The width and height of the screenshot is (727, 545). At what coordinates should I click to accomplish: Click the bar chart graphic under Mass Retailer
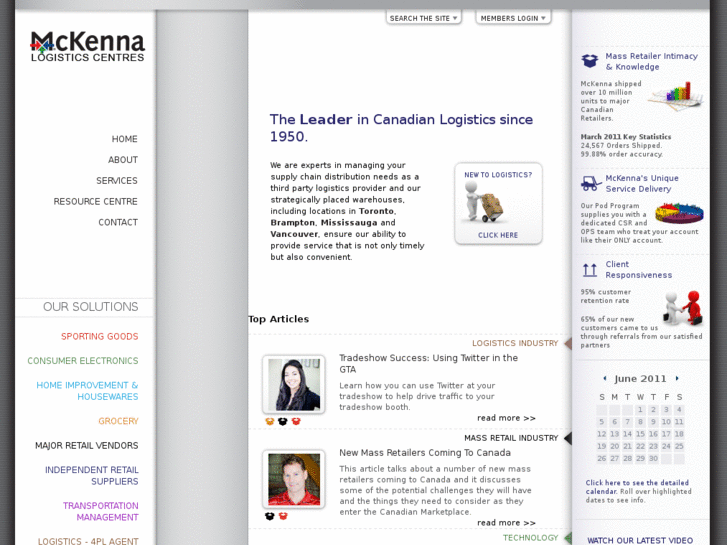676,96
